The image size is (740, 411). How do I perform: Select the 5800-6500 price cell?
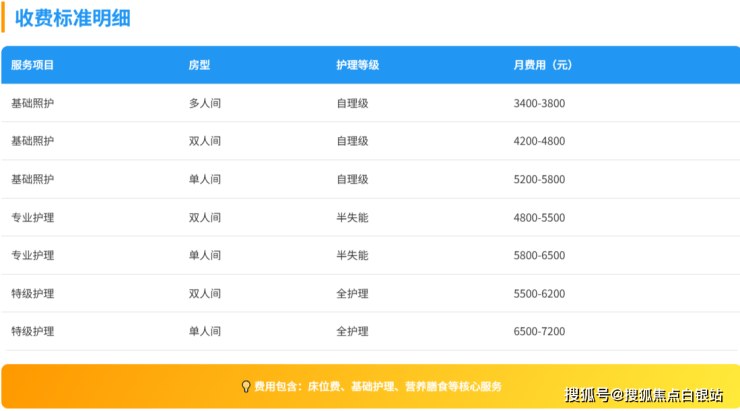coord(539,255)
